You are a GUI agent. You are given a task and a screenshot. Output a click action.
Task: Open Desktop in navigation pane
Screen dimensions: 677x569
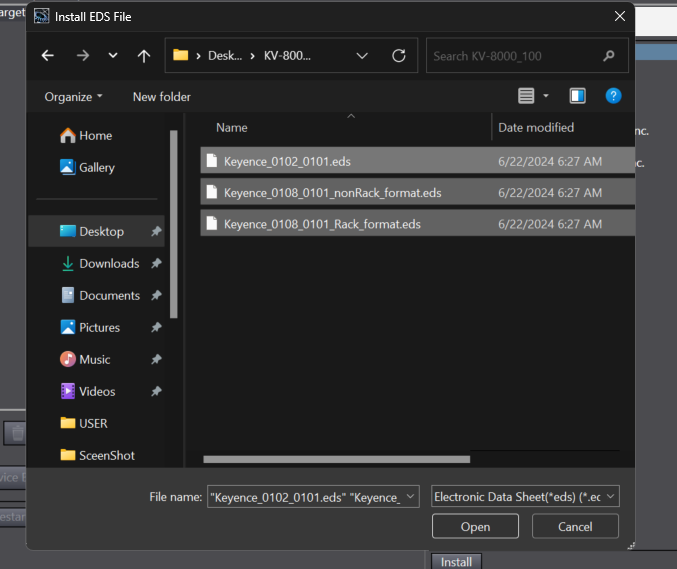[96, 231]
